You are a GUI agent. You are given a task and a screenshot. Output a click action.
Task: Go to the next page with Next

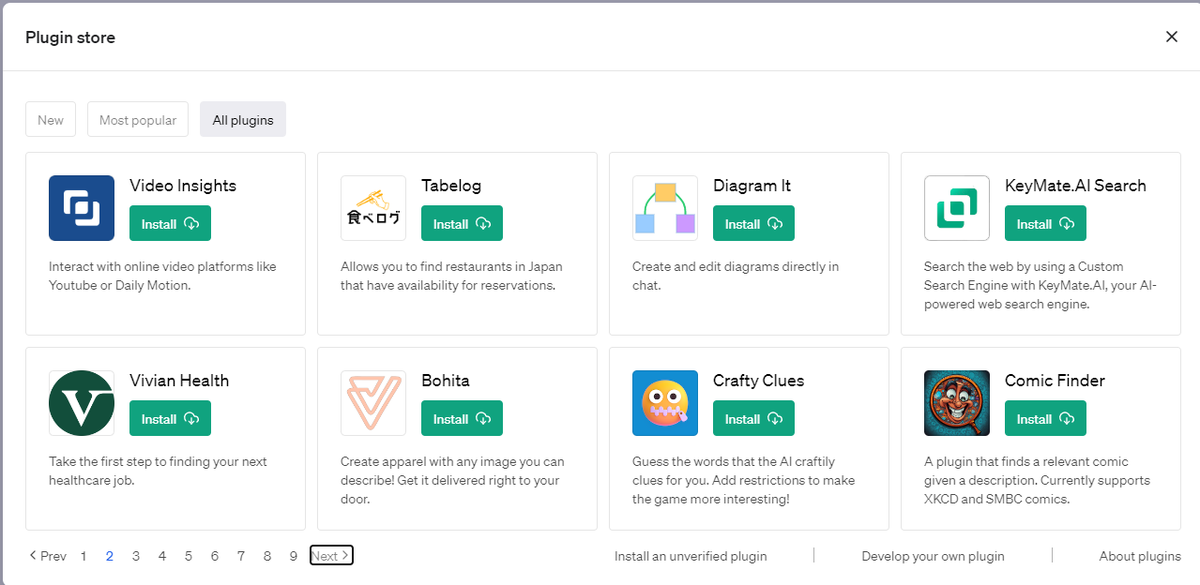pos(331,556)
